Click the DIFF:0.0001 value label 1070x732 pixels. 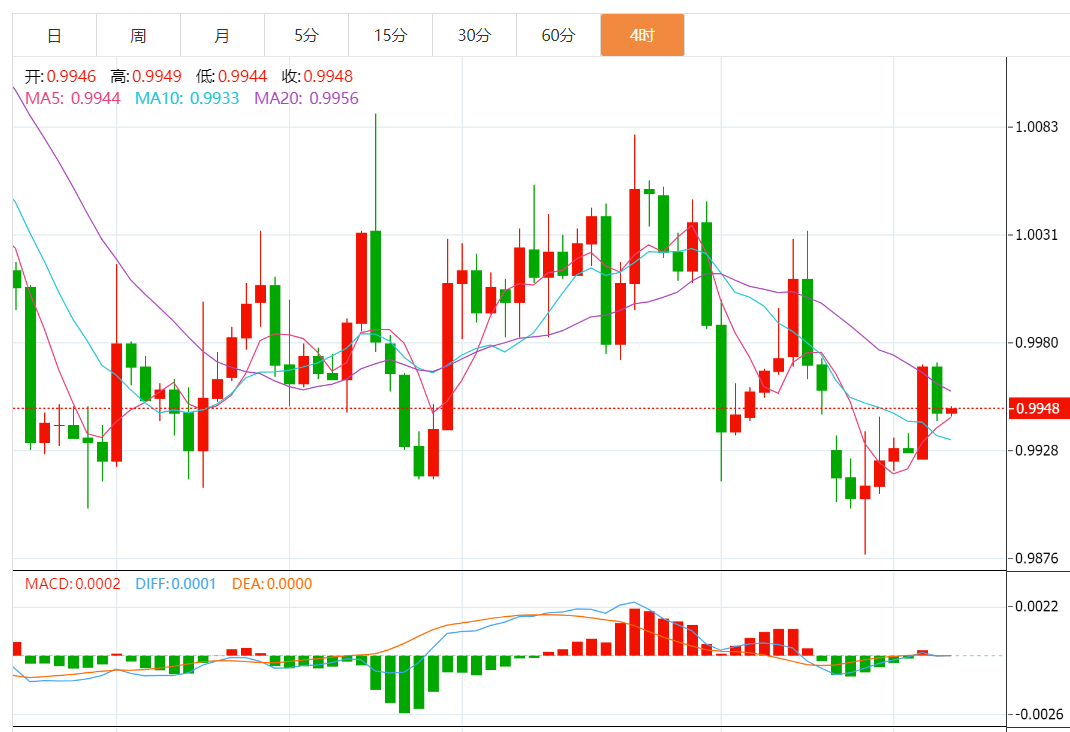(175, 584)
